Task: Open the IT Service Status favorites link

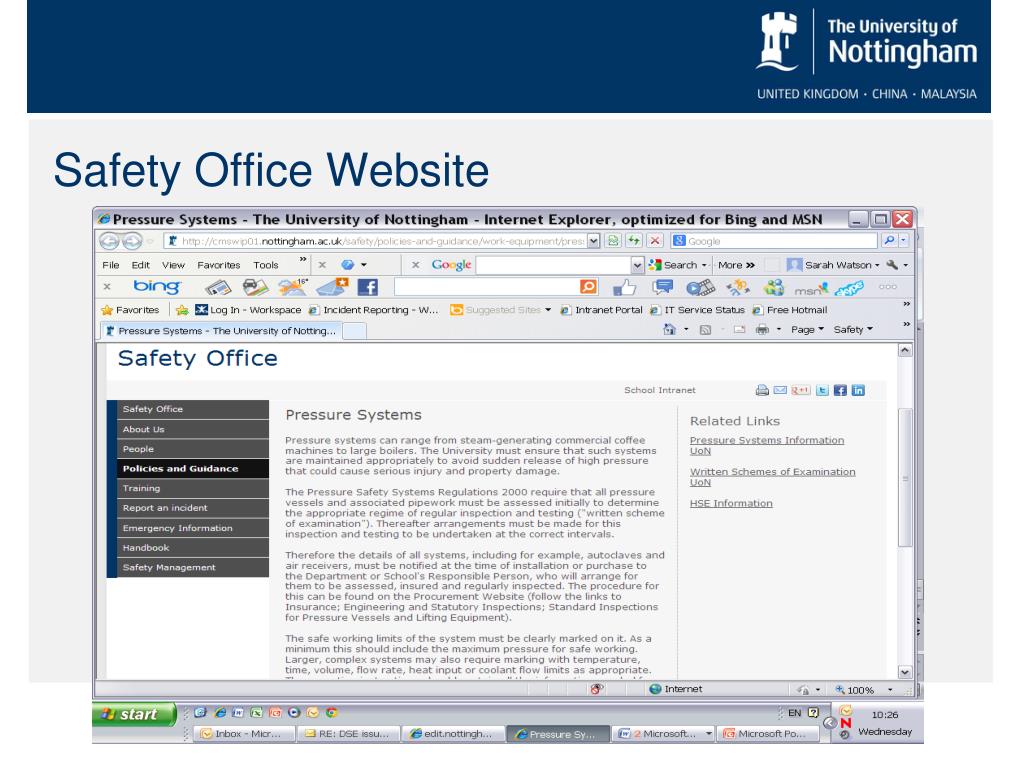Action: click(697, 310)
